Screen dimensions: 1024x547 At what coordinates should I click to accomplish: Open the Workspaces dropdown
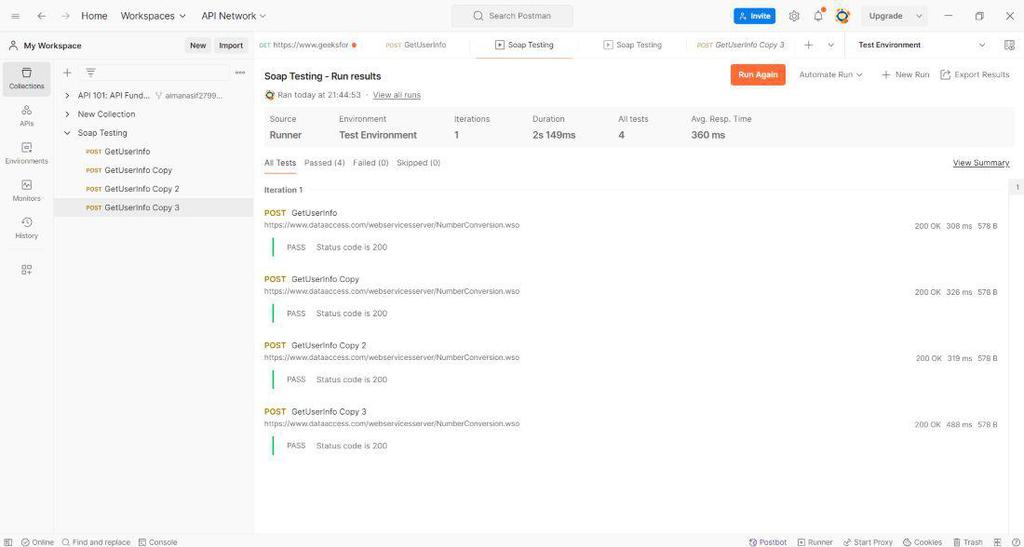point(153,16)
